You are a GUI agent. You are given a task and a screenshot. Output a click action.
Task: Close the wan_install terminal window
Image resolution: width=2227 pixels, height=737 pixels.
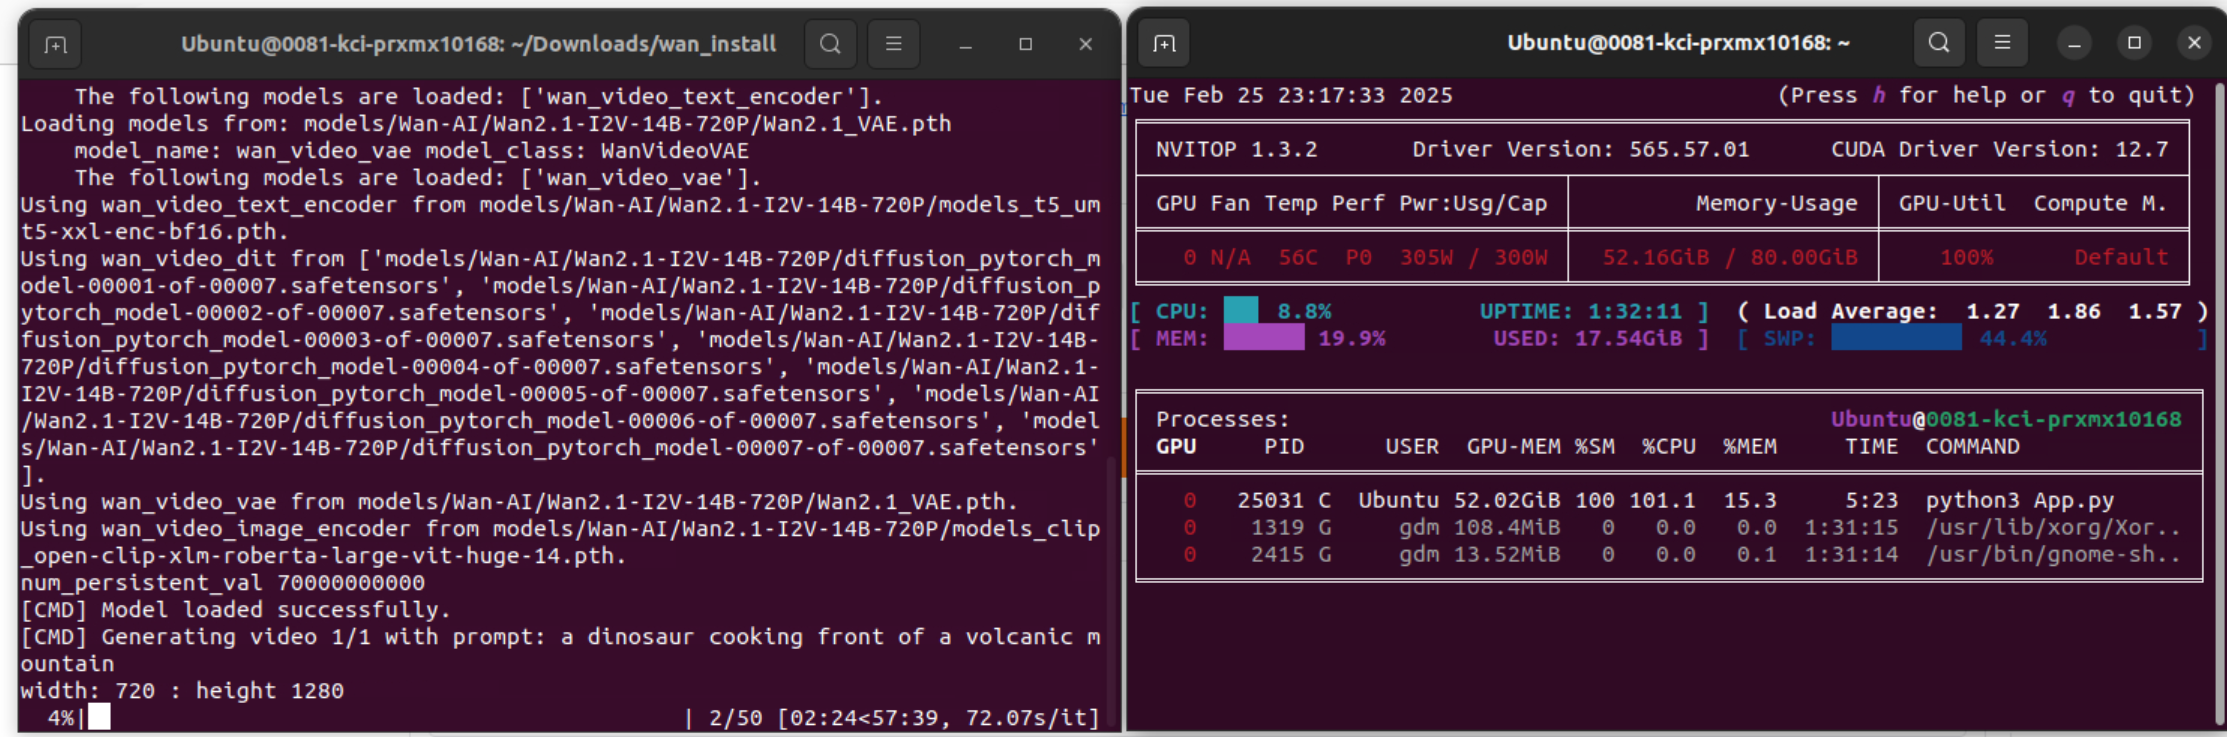coord(1085,44)
